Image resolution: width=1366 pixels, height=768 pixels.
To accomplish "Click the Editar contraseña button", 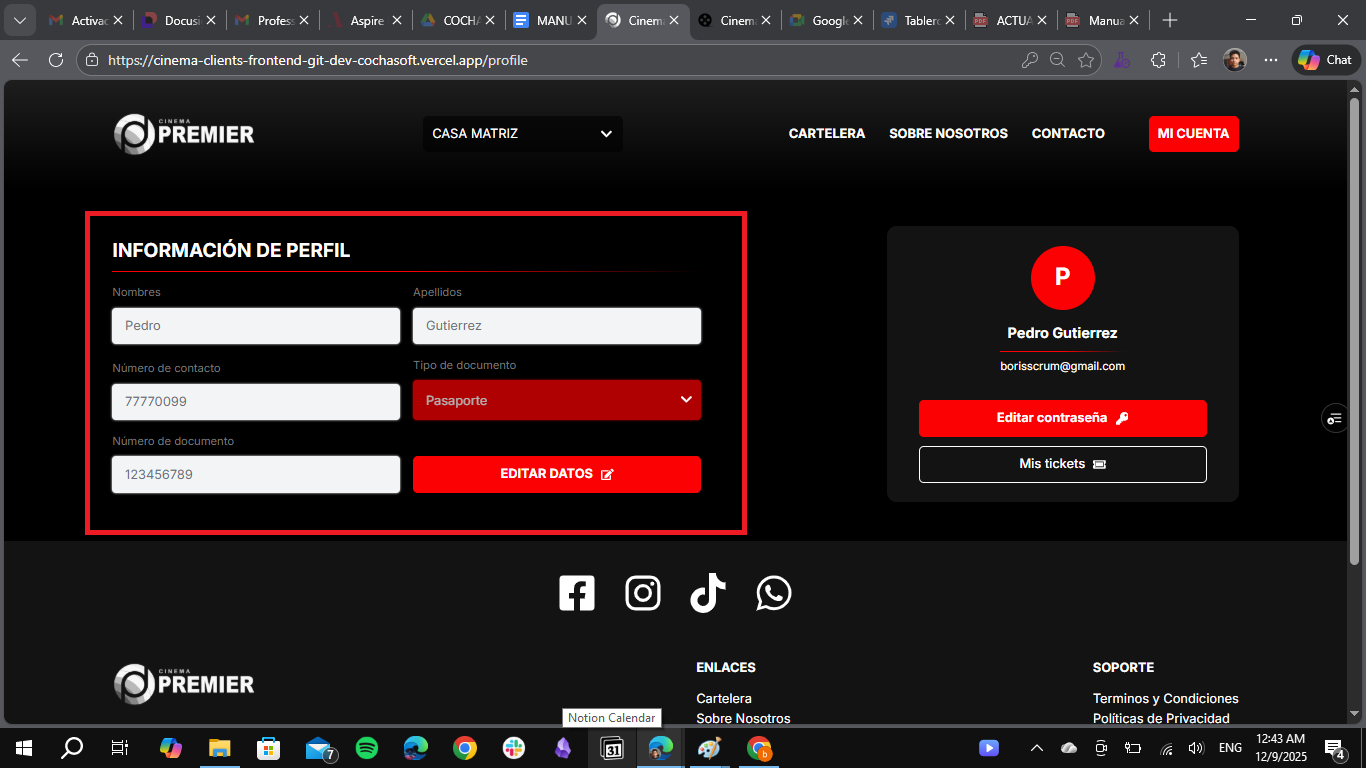I will point(1062,418).
